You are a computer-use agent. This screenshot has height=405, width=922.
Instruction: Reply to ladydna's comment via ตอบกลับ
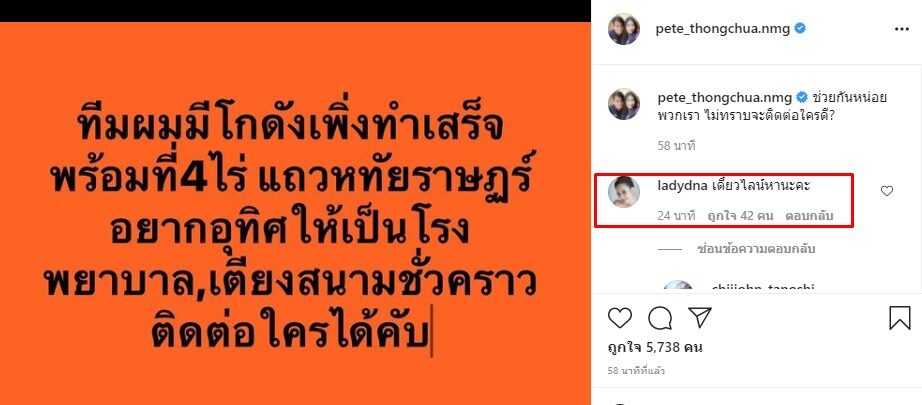tap(810, 216)
